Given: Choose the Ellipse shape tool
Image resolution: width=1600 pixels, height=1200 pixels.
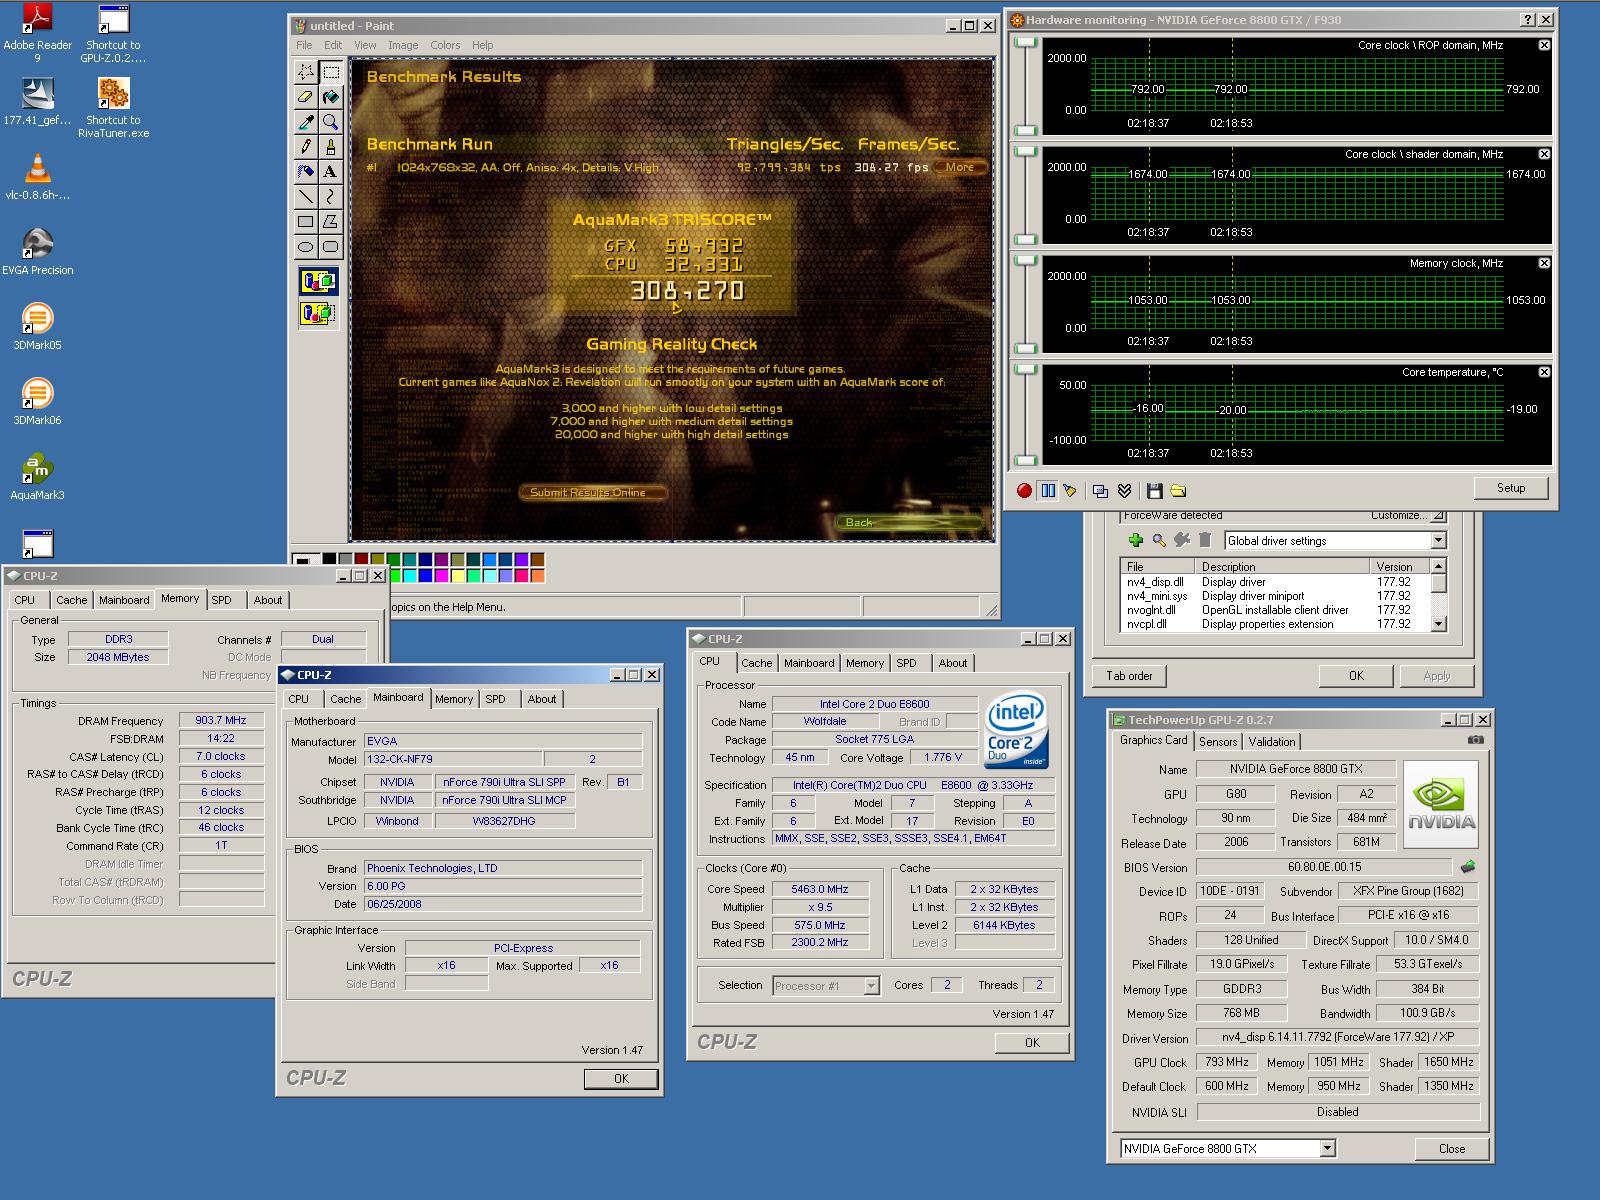Looking at the screenshot, I should (305, 247).
